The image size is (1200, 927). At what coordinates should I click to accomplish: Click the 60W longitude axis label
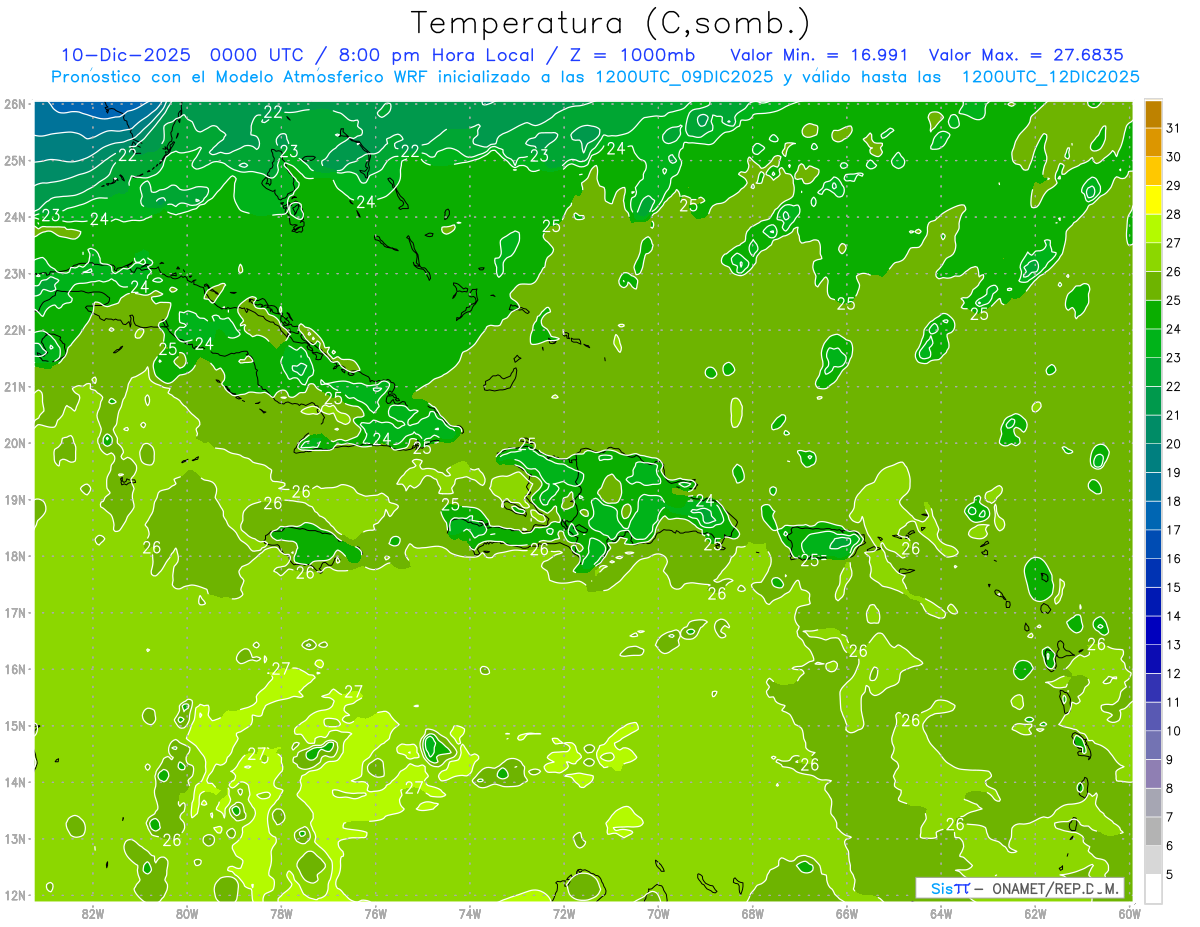click(x=1130, y=913)
